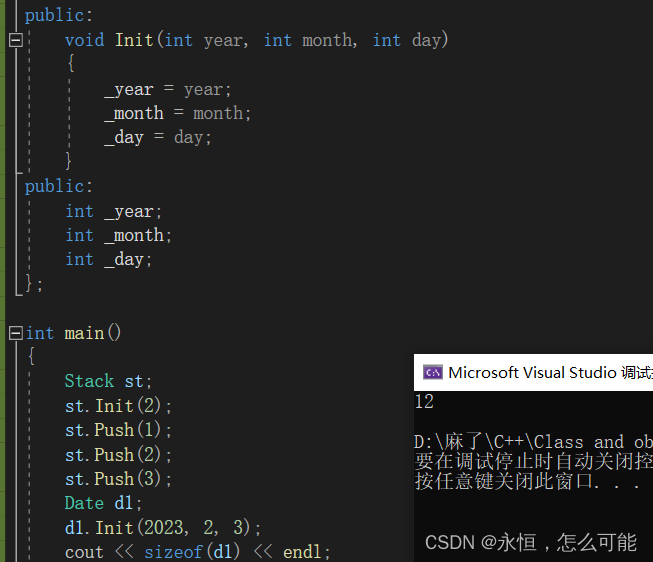Click the console line '要在调试停止时自动关闭控'
This screenshot has width=653, height=562.
[x=533, y=462]
